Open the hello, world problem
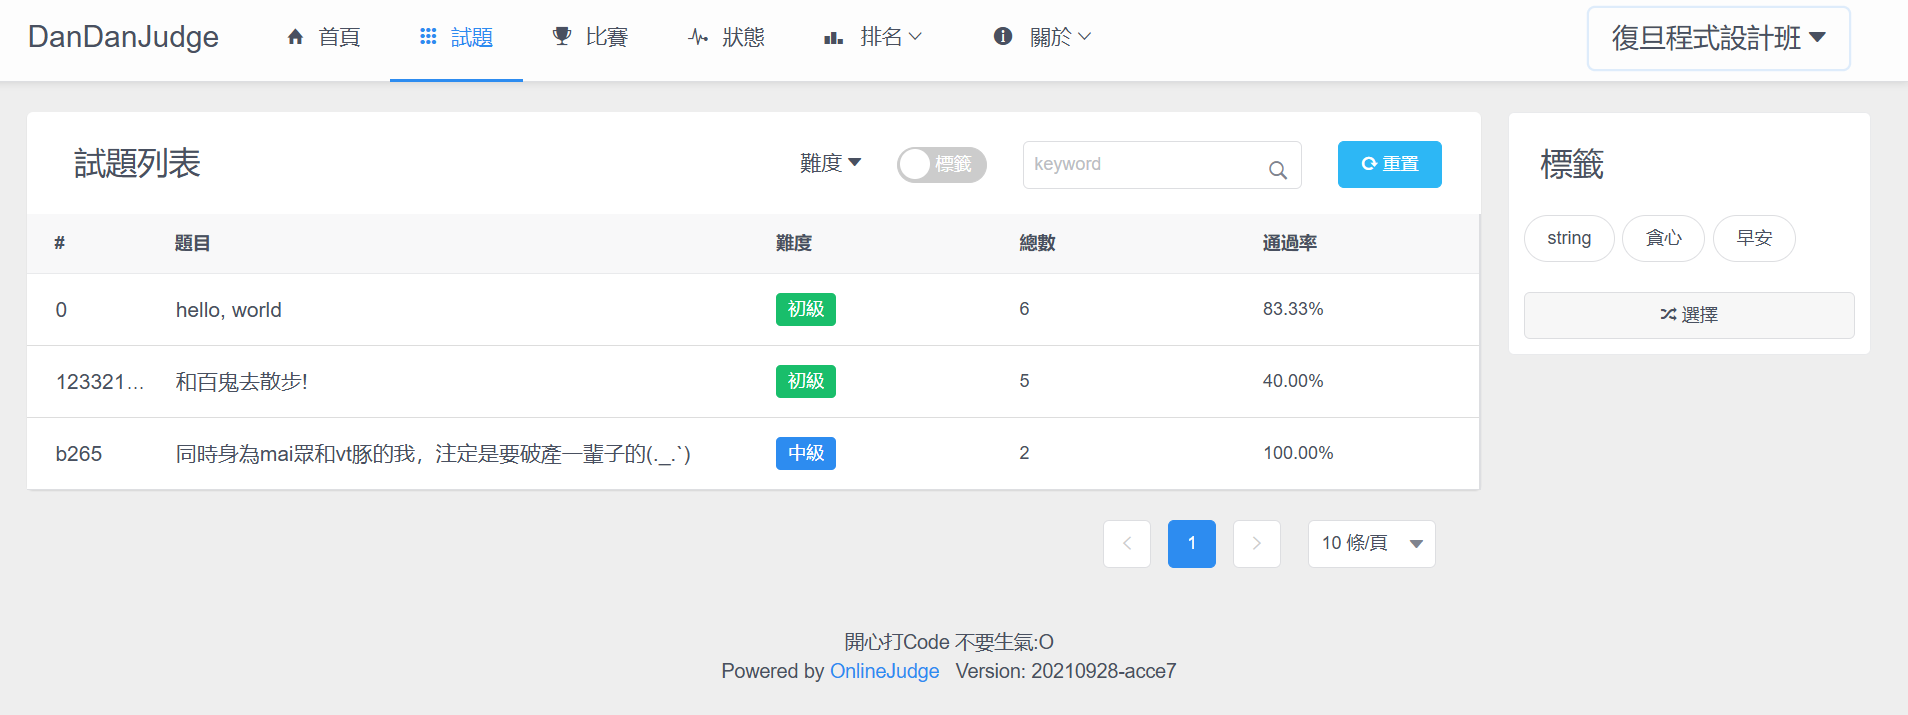This screenshot has height=715, width=1908. click(x=229, y=310)
